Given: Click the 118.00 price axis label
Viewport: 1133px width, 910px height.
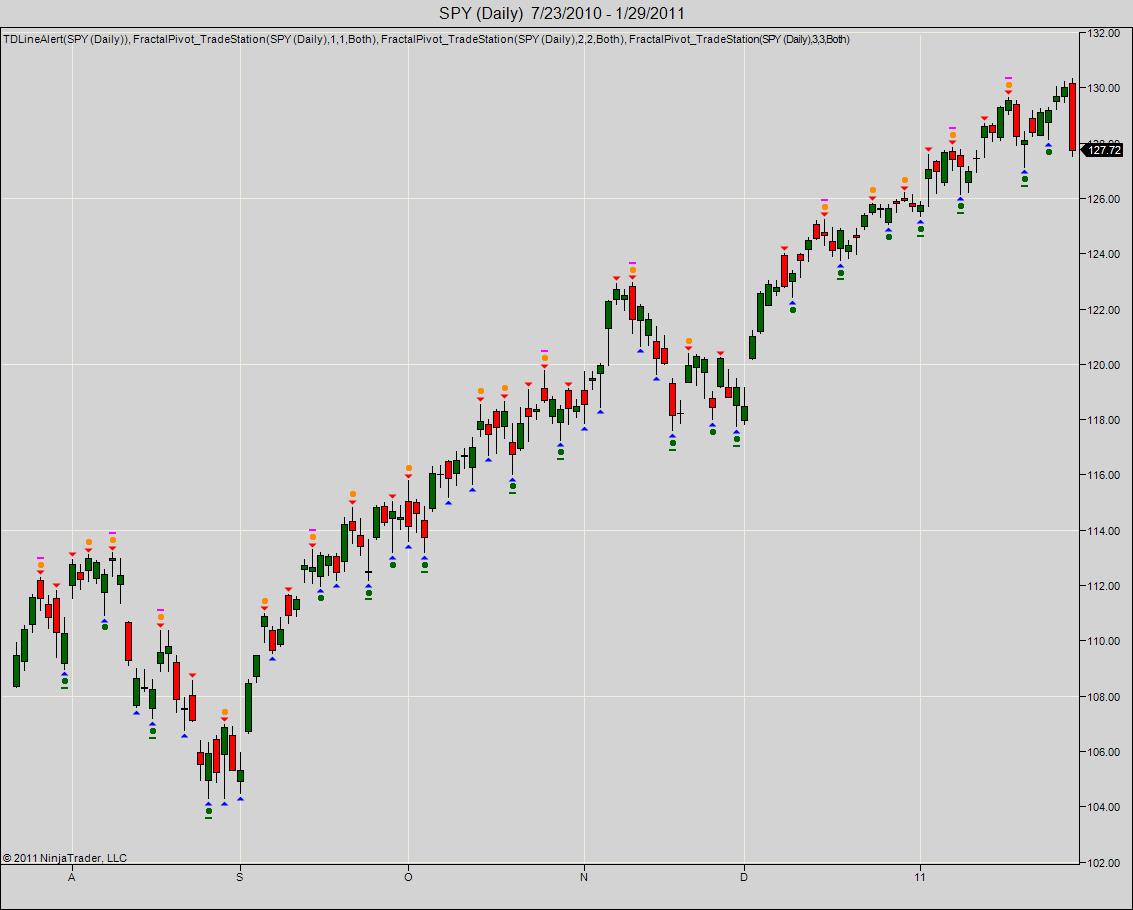Looking at the screenshot, I should (1104, 420).
